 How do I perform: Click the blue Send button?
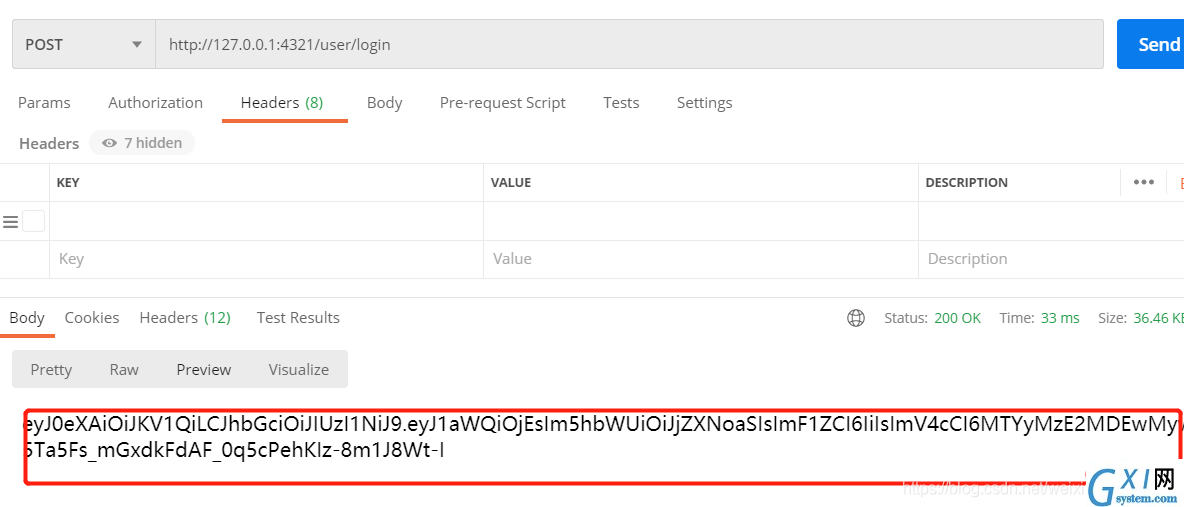[1150, 45]
